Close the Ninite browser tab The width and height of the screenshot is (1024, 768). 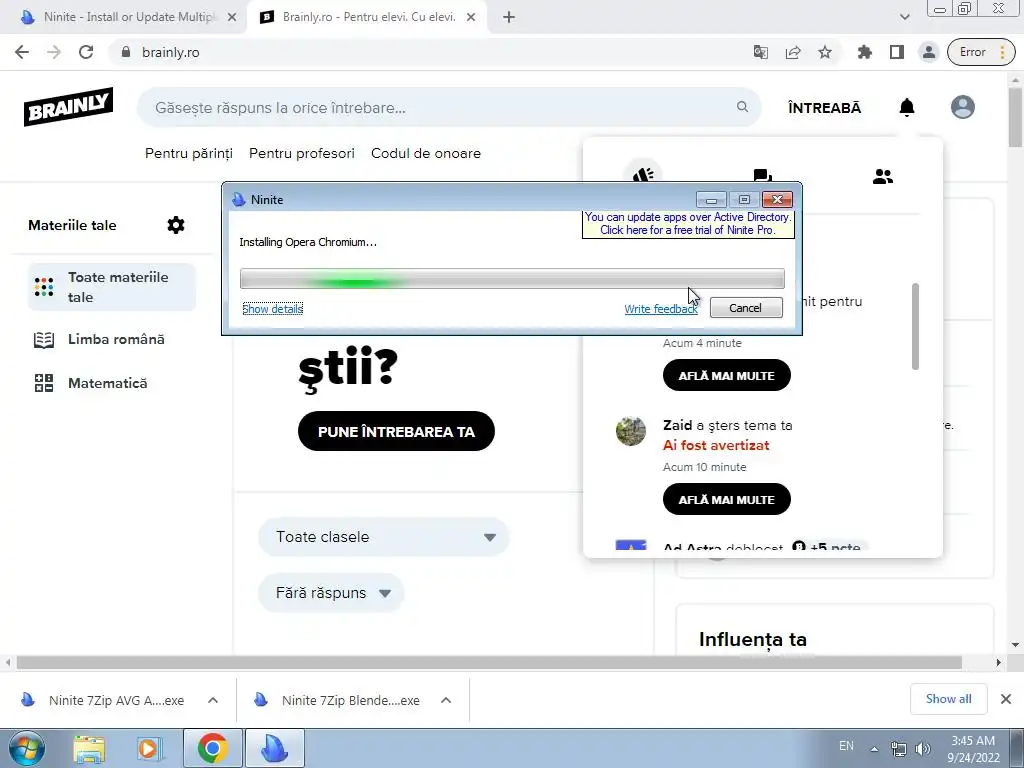[232, 18]
